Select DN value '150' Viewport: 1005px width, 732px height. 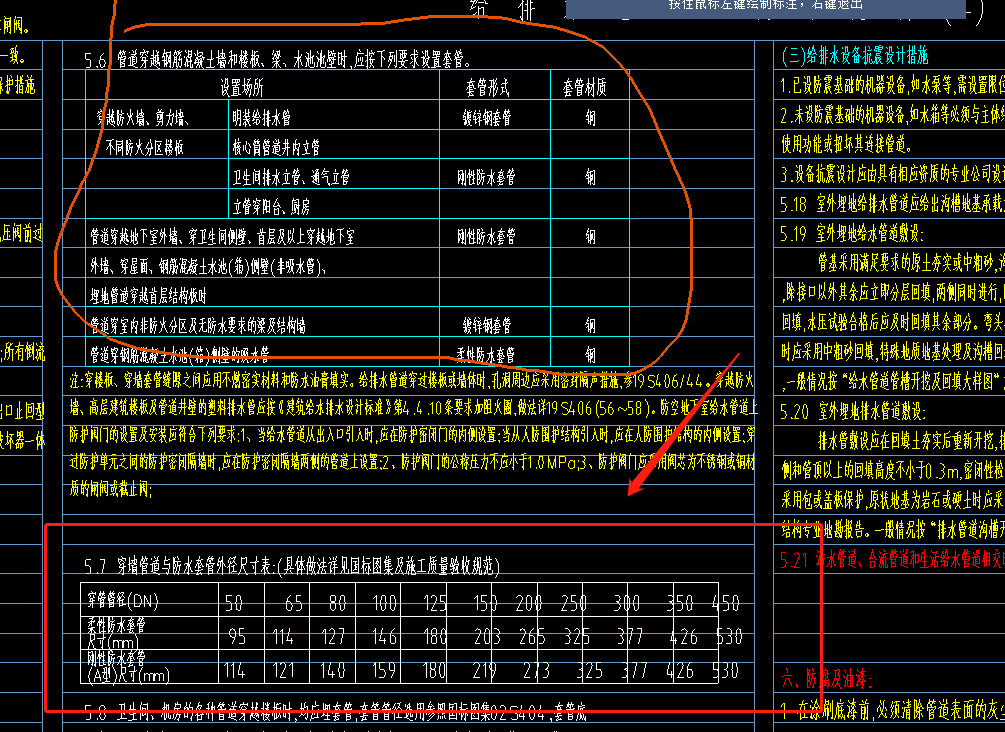click(x=485, y=603)
